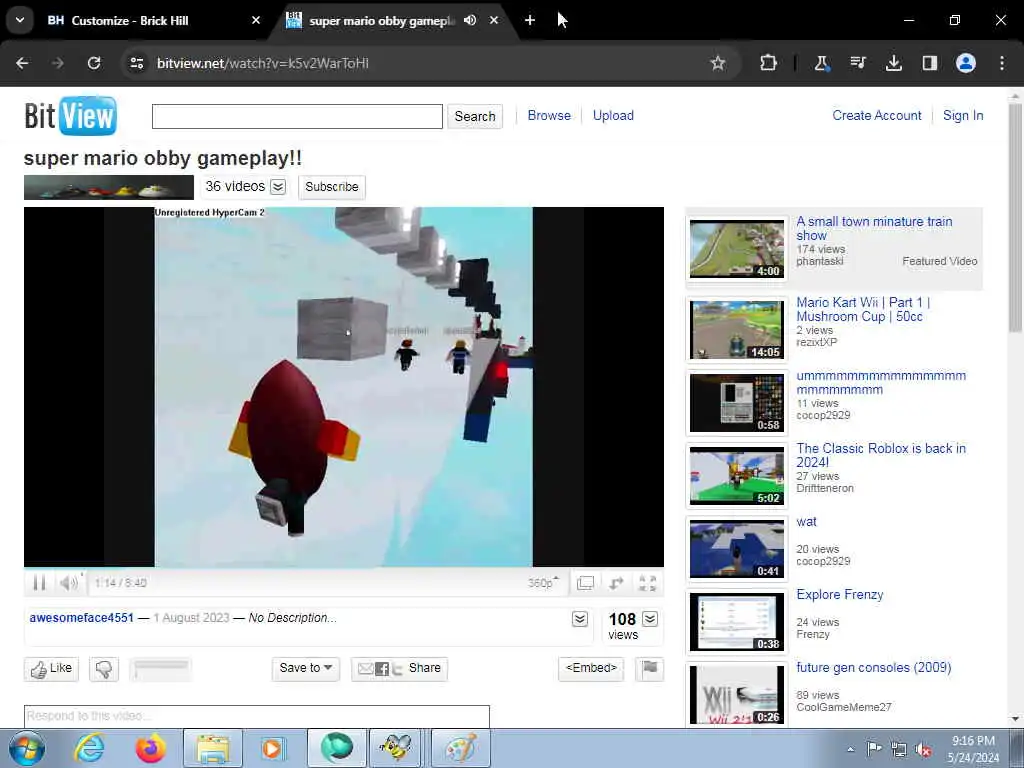Toggle the browser side panel
The width and height of the screenshot is (1024, 768).
929,63
